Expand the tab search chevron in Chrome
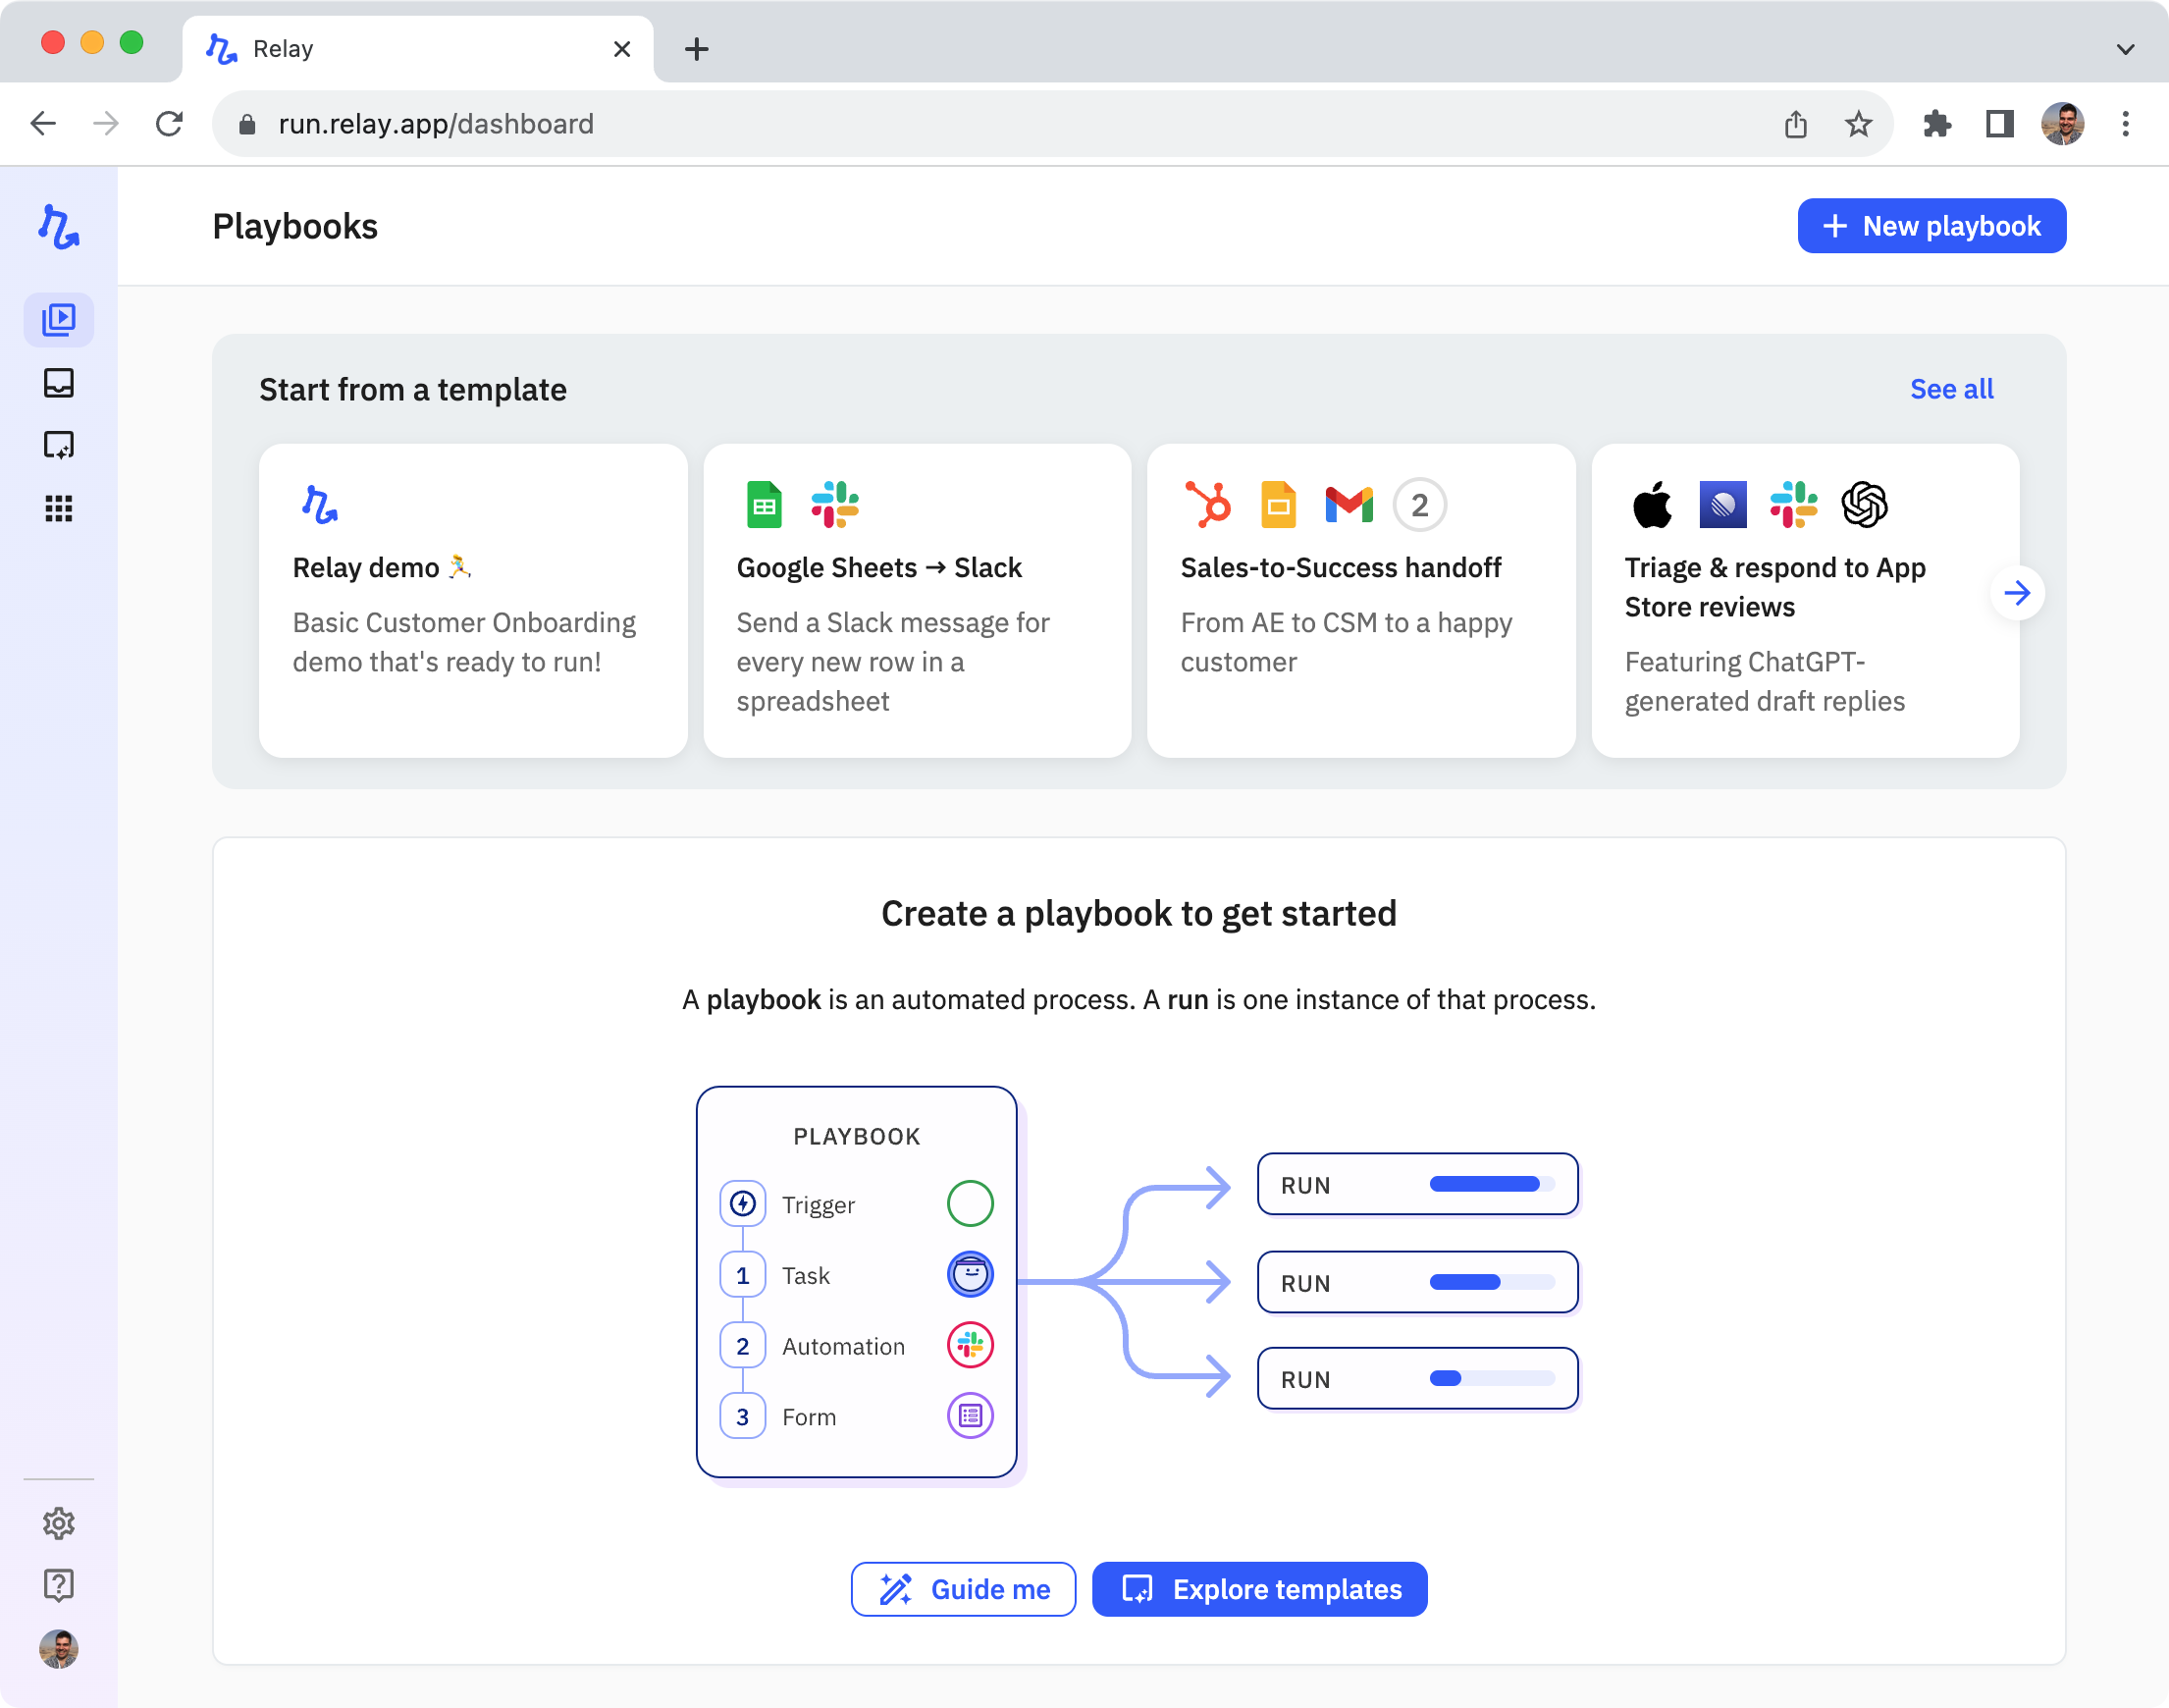Image resolution: width=2169 pixels, height=1708 pixels. point(2126,49)
